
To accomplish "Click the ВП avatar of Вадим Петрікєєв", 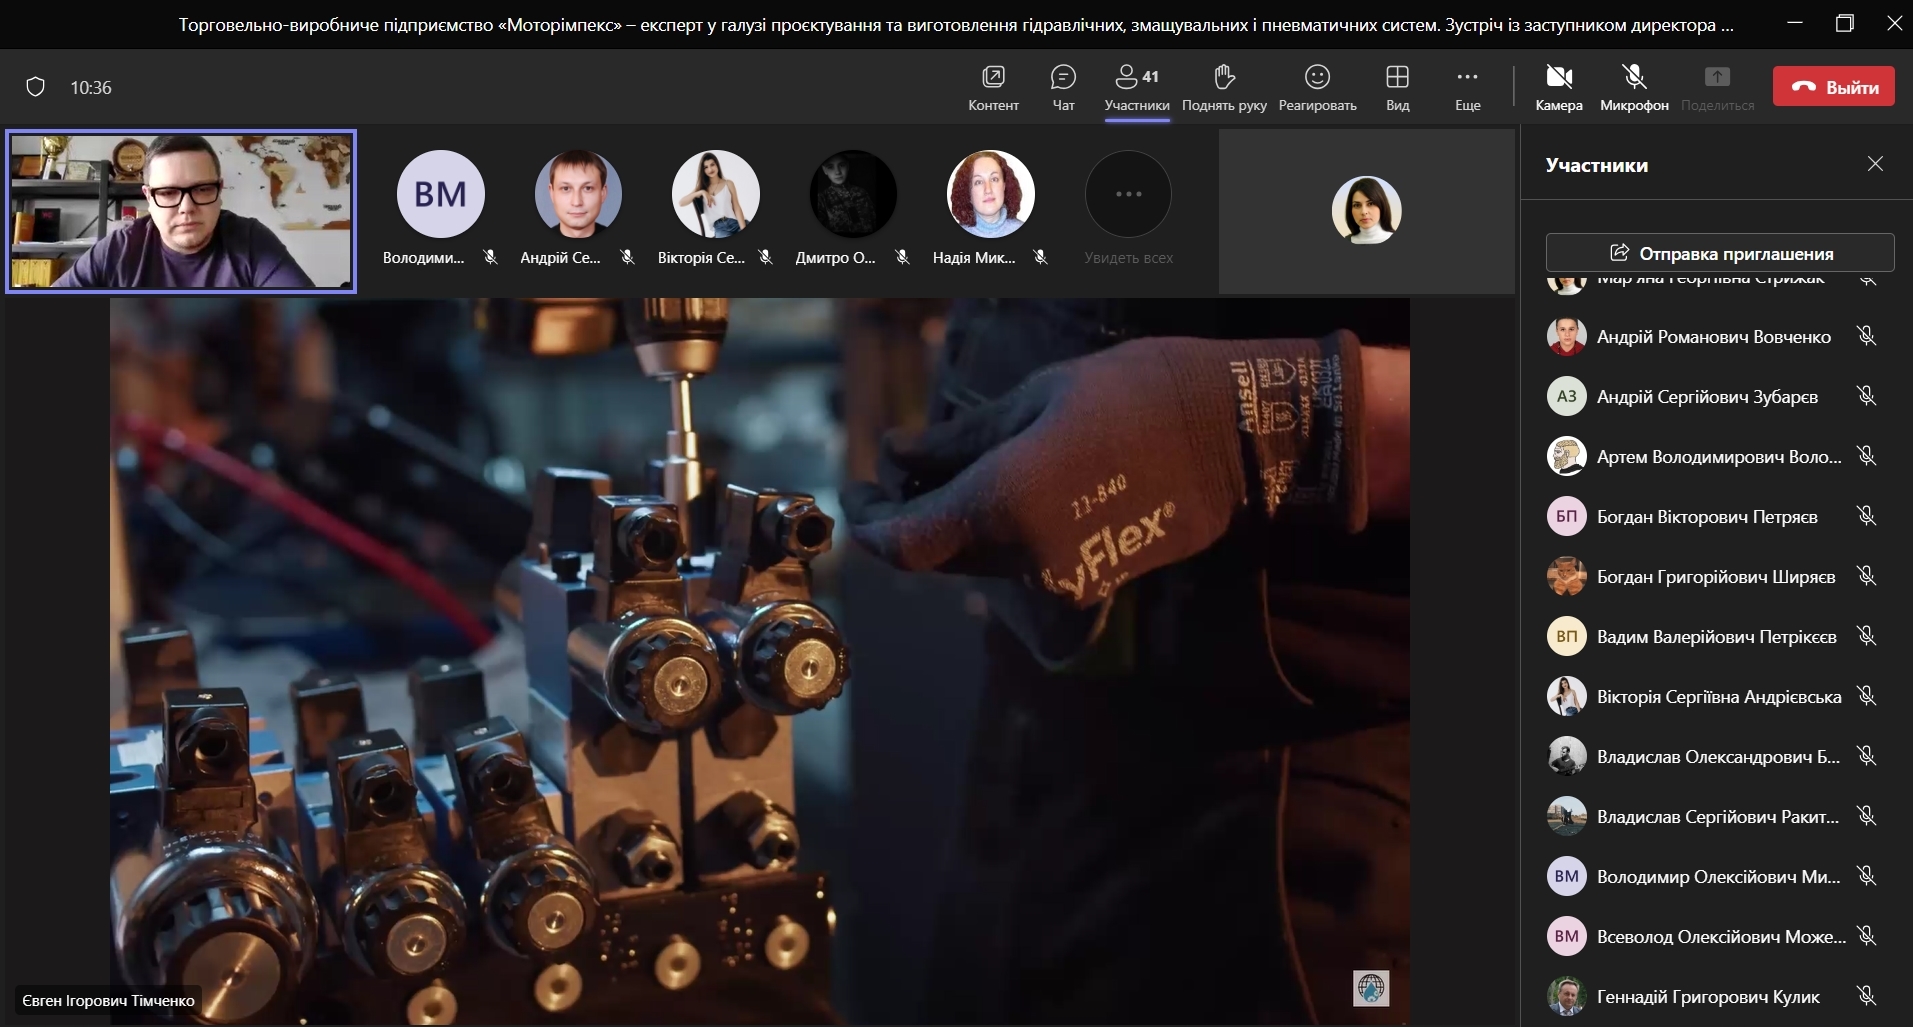I will (x=1566, y=636).
